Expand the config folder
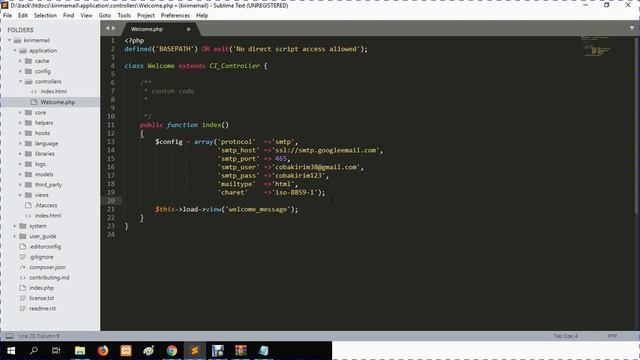 tap(20, 71)
